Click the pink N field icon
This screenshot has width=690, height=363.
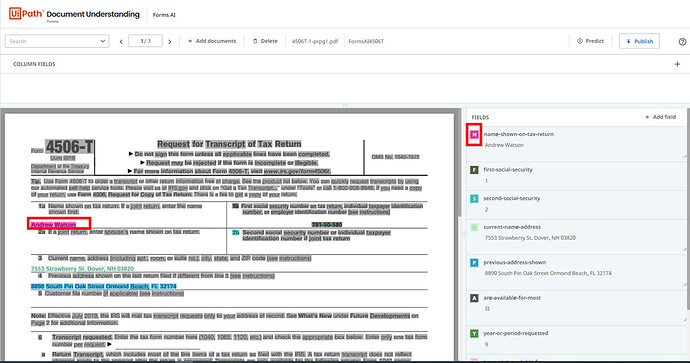coord(474,135)
